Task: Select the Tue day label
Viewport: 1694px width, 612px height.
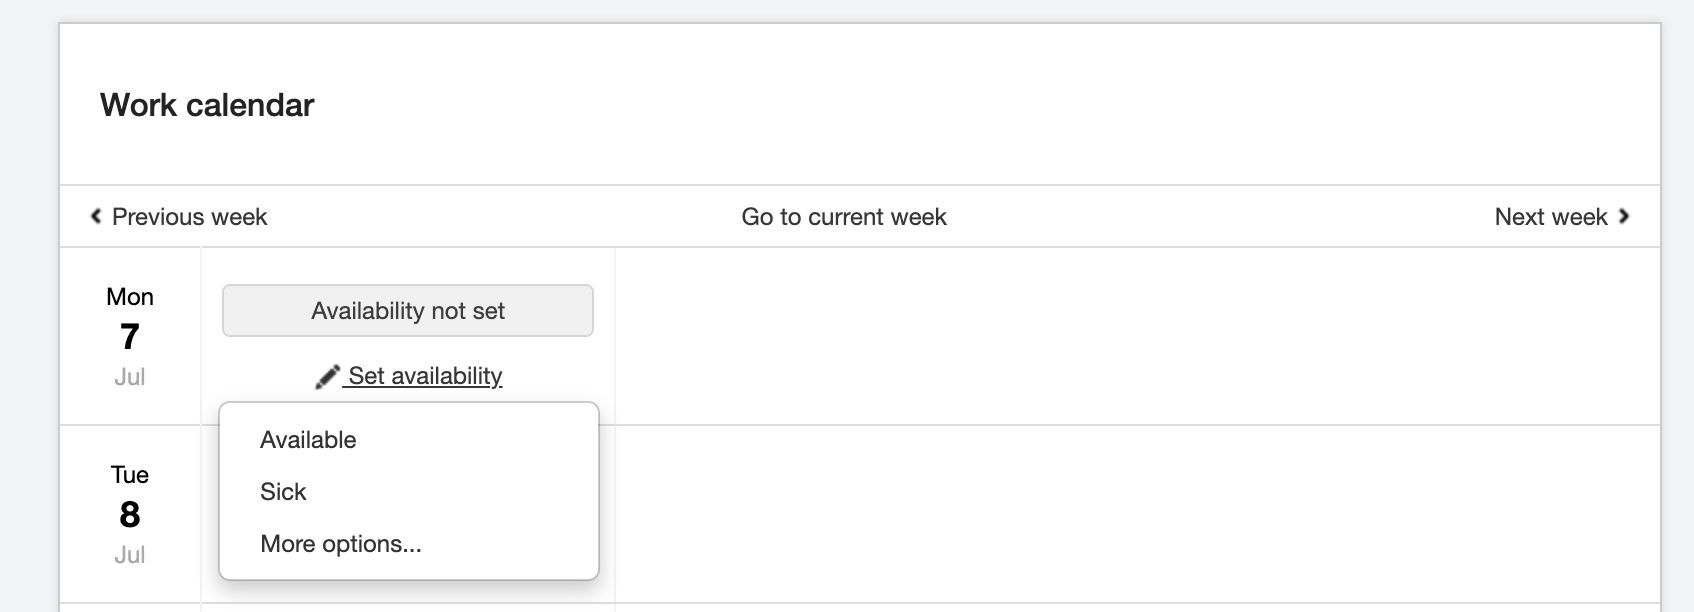Action: (x=130, y=475)
